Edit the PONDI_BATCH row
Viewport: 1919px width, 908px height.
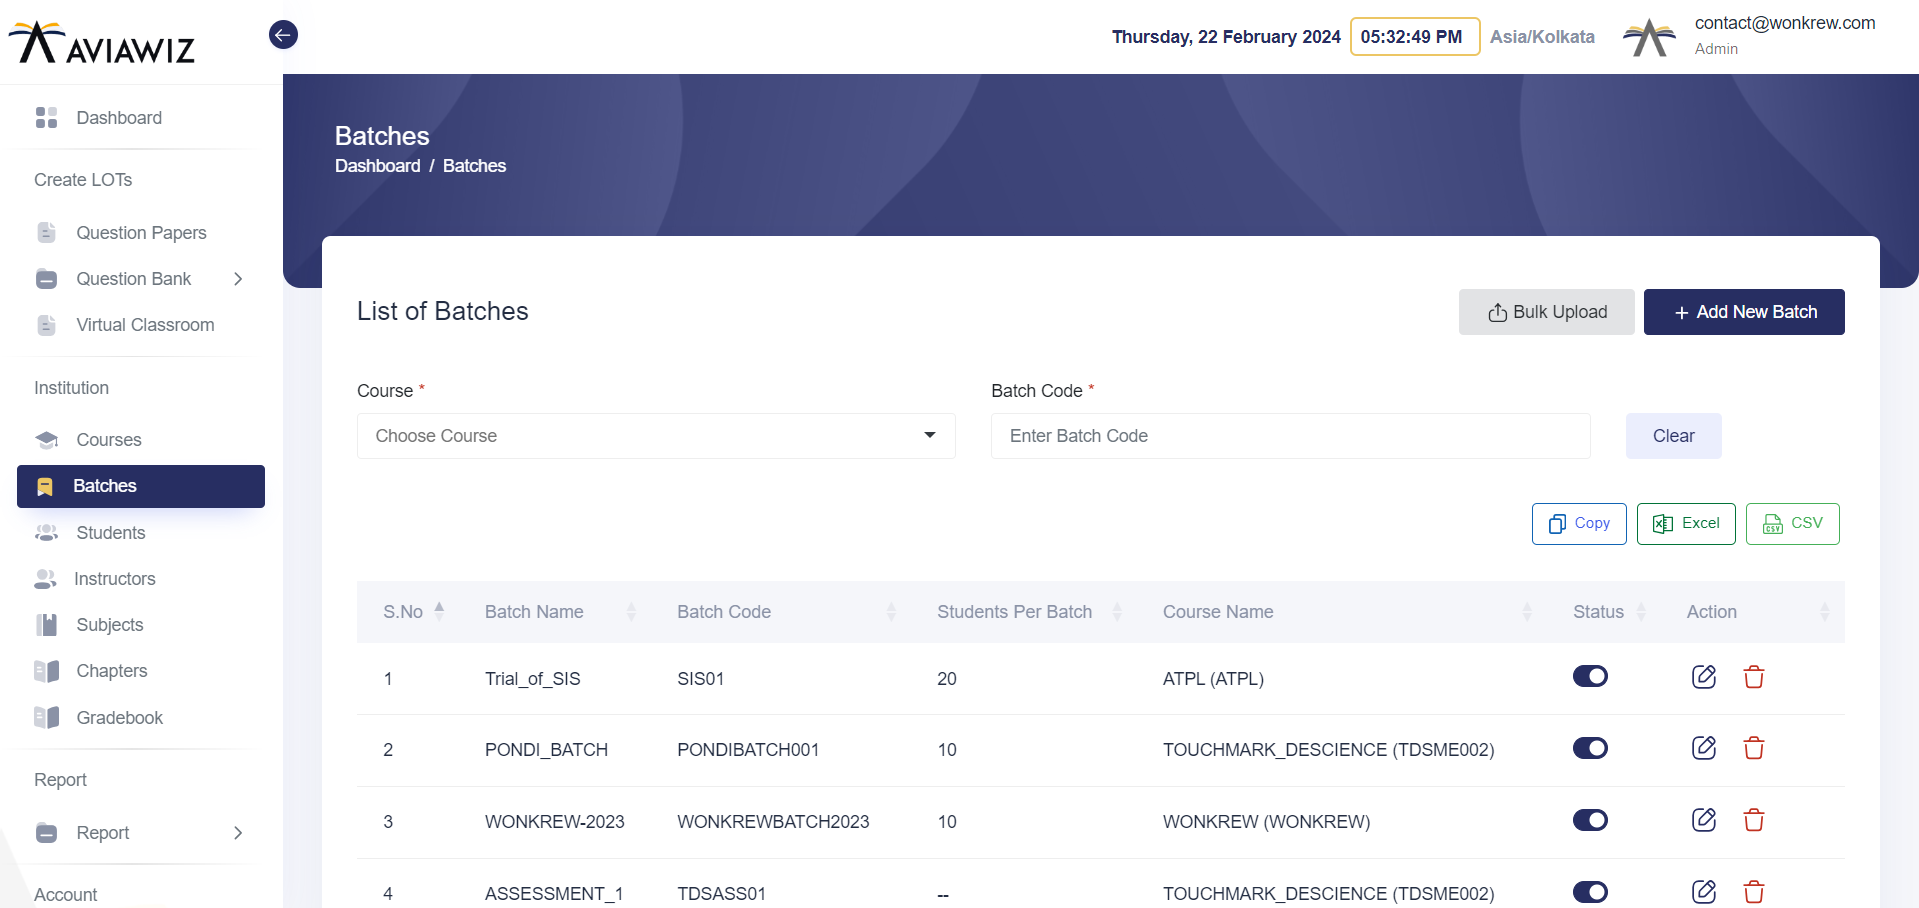point(1704,748)
